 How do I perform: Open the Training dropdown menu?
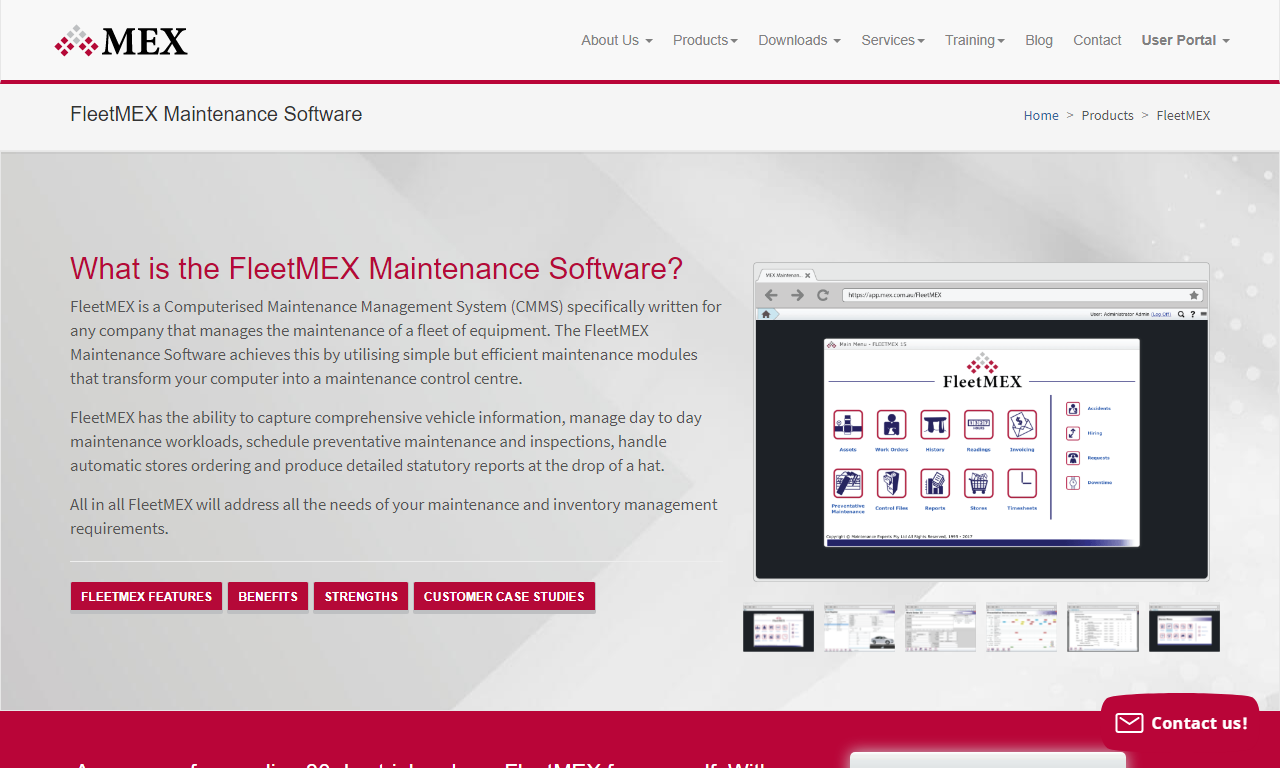974,40
